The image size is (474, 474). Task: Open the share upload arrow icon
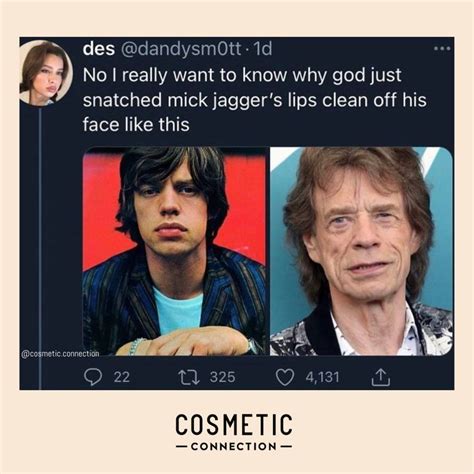(x=381, y=377)
